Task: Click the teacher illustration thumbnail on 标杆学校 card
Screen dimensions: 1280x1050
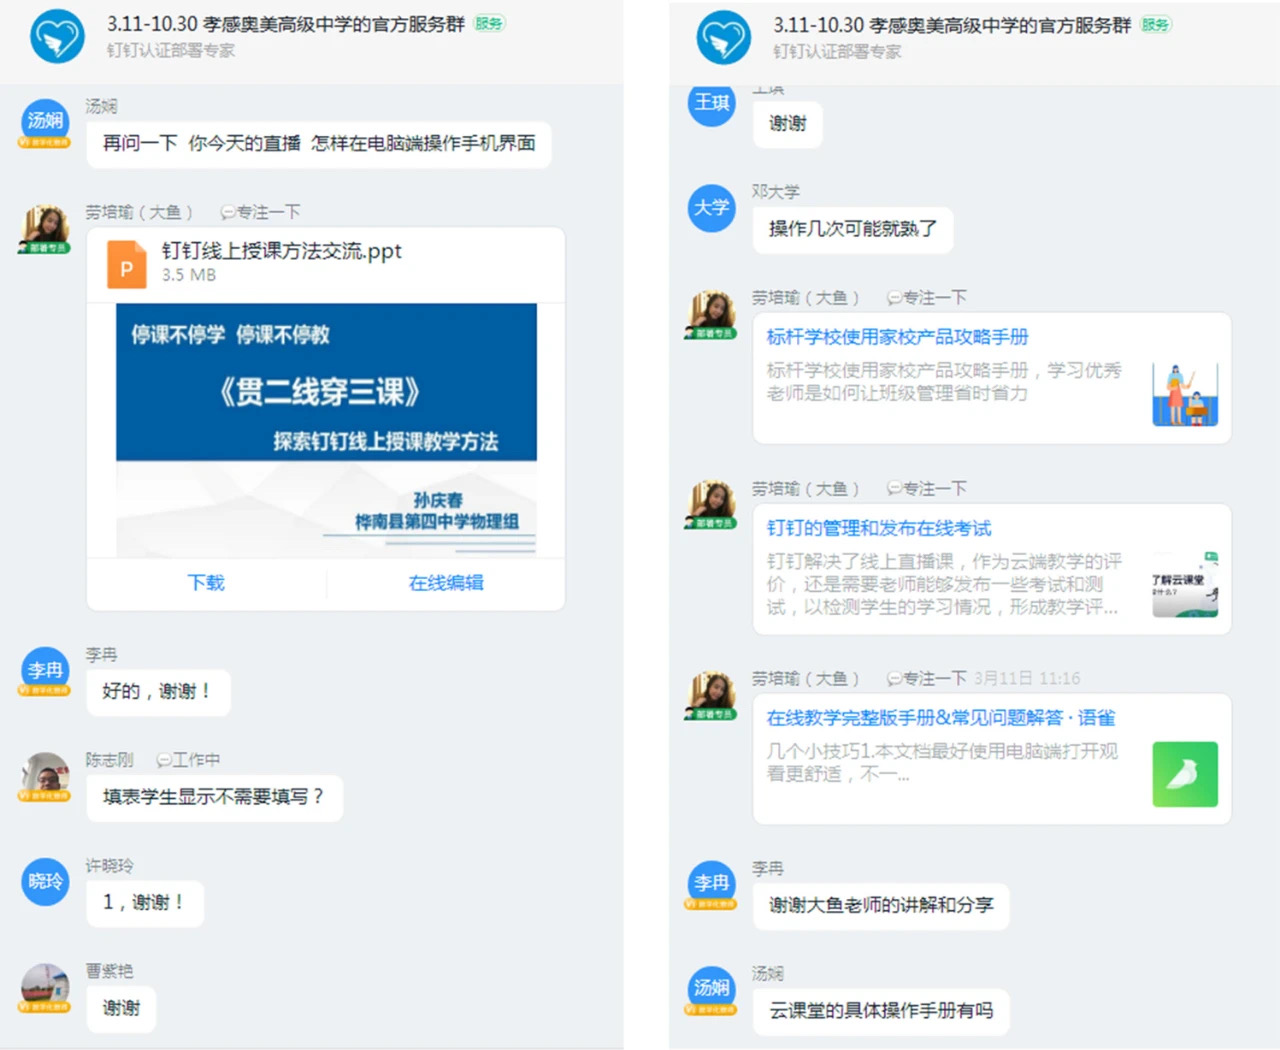Action: pos(1185,394)
